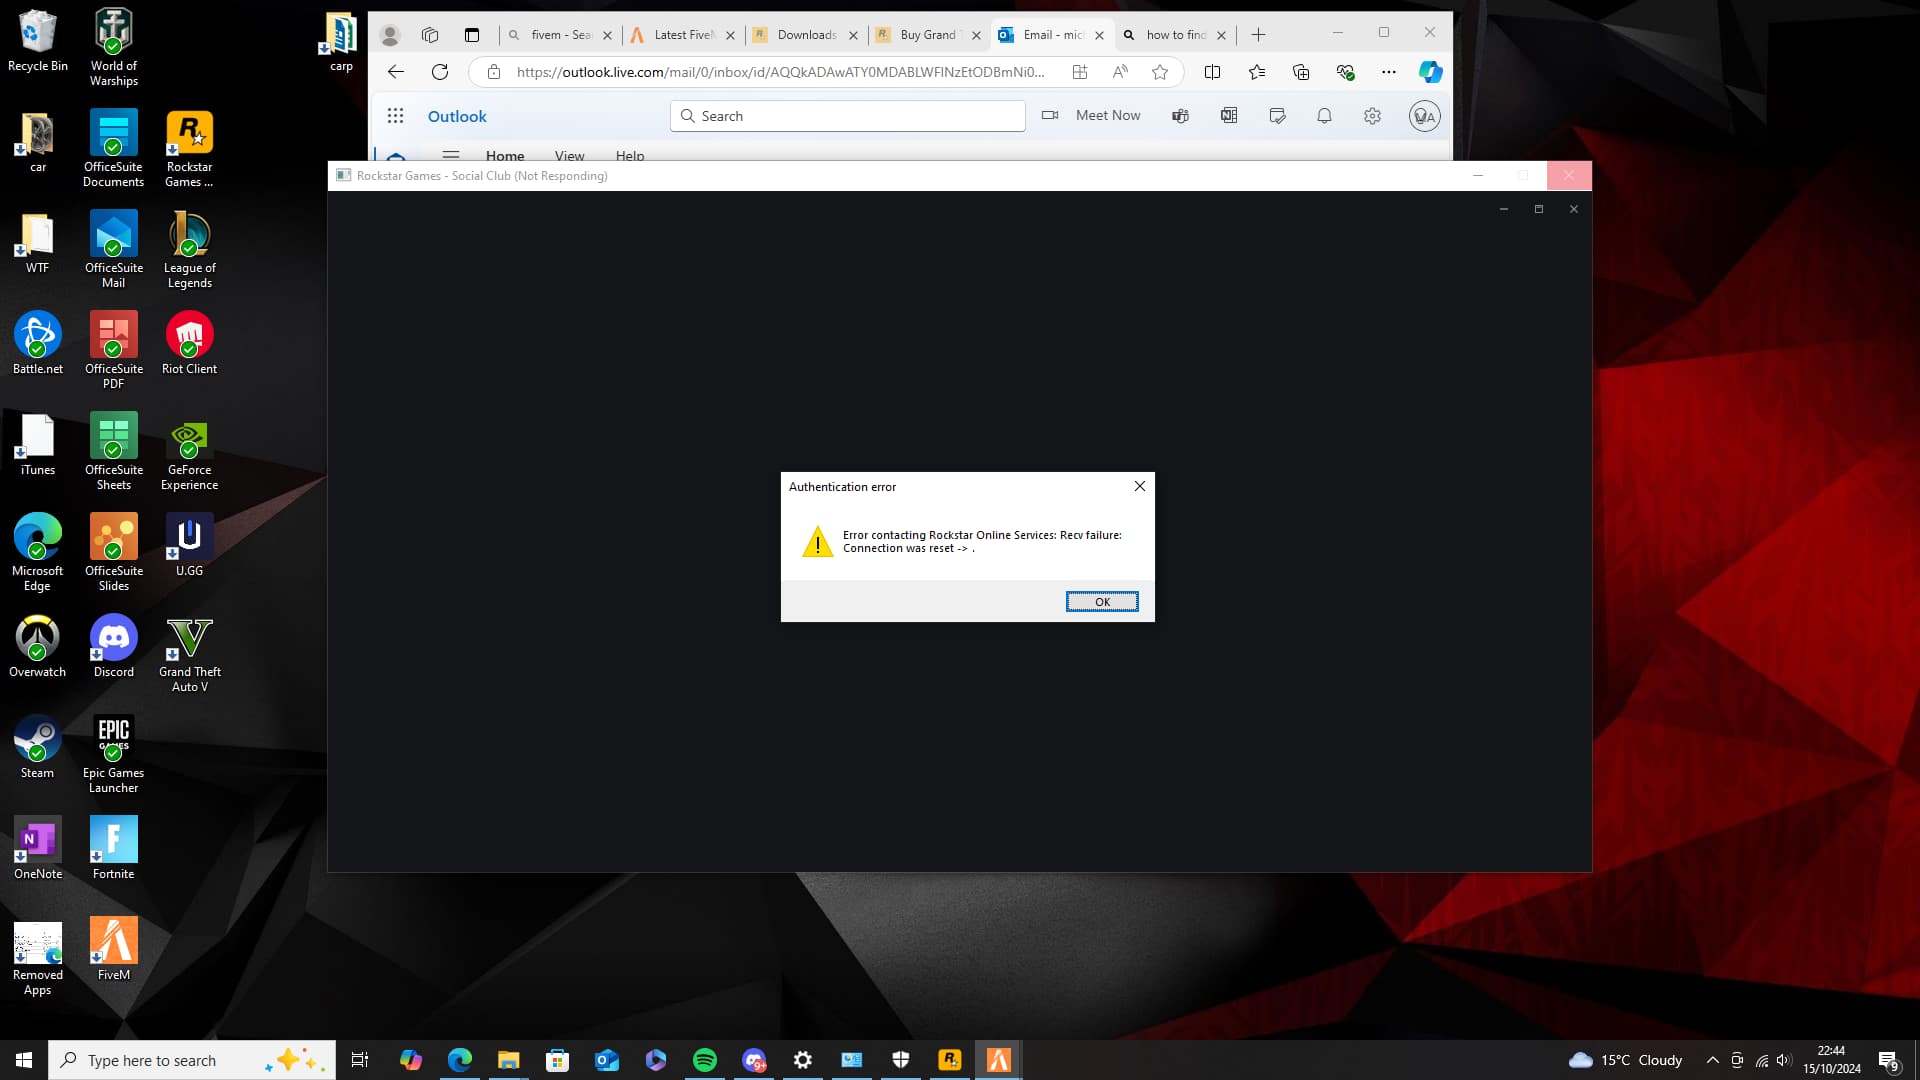Open Copilot in Edge sidebar
The height and width of the screenshot is (1080, 1920).
[x=1430, y=72]
